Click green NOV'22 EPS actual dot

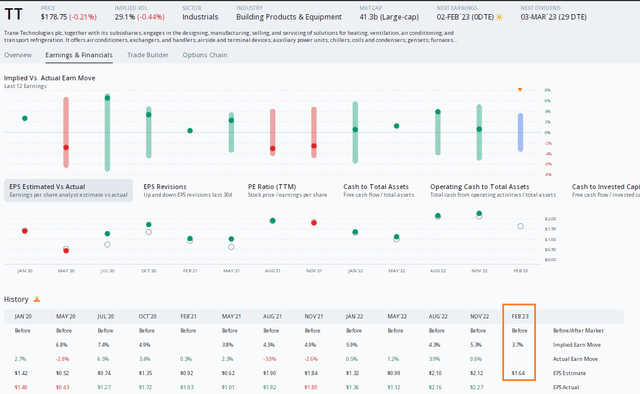(x=479, y=214)
